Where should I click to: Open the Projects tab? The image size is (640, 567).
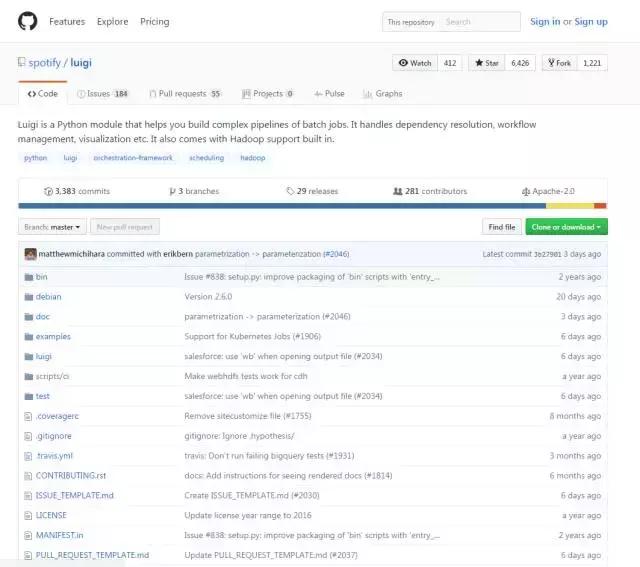point(267,93)
